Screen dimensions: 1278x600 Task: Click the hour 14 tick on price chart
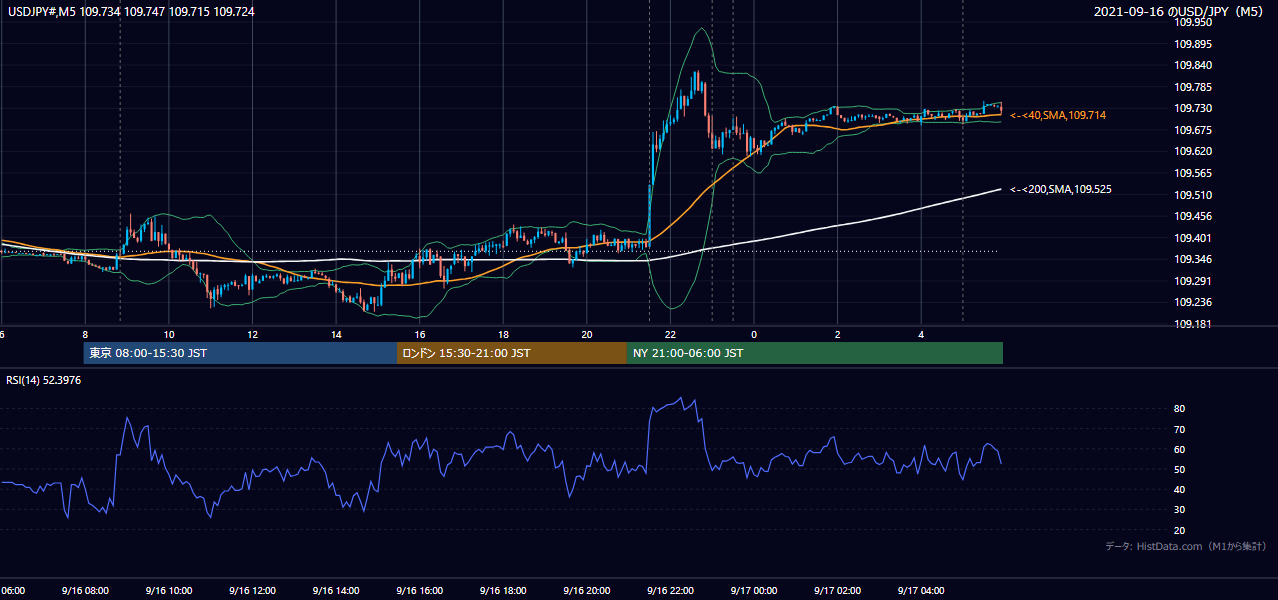coord(336,335)
